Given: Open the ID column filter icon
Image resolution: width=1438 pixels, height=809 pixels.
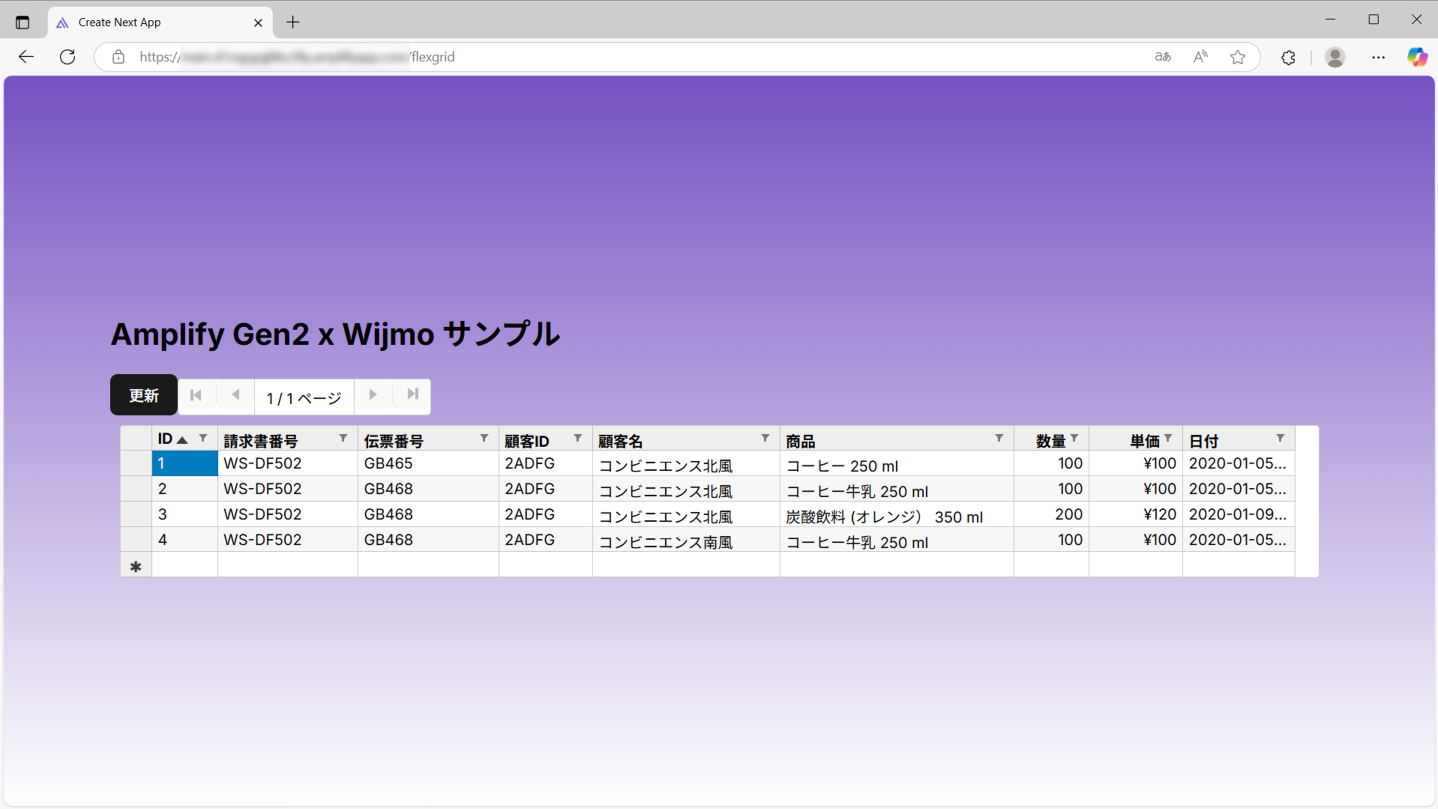Looking at the screenshot, I should [203, 439].
